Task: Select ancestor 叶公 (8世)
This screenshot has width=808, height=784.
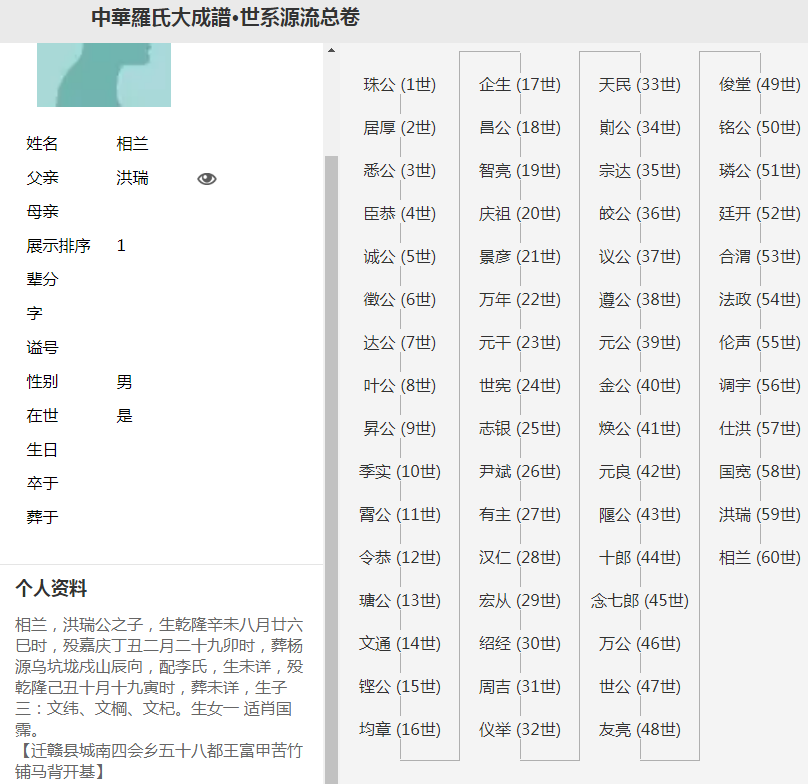Action: 399,386
